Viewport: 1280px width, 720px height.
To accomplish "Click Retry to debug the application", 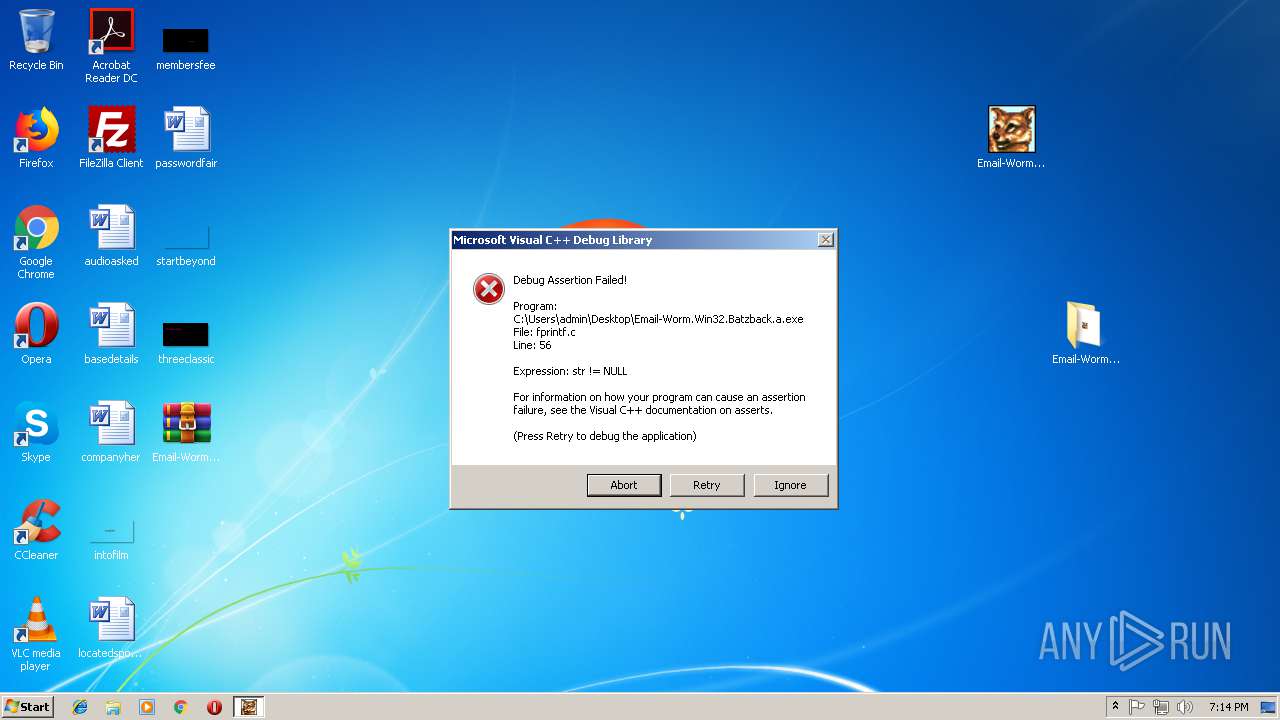I will tap(707, 485).
